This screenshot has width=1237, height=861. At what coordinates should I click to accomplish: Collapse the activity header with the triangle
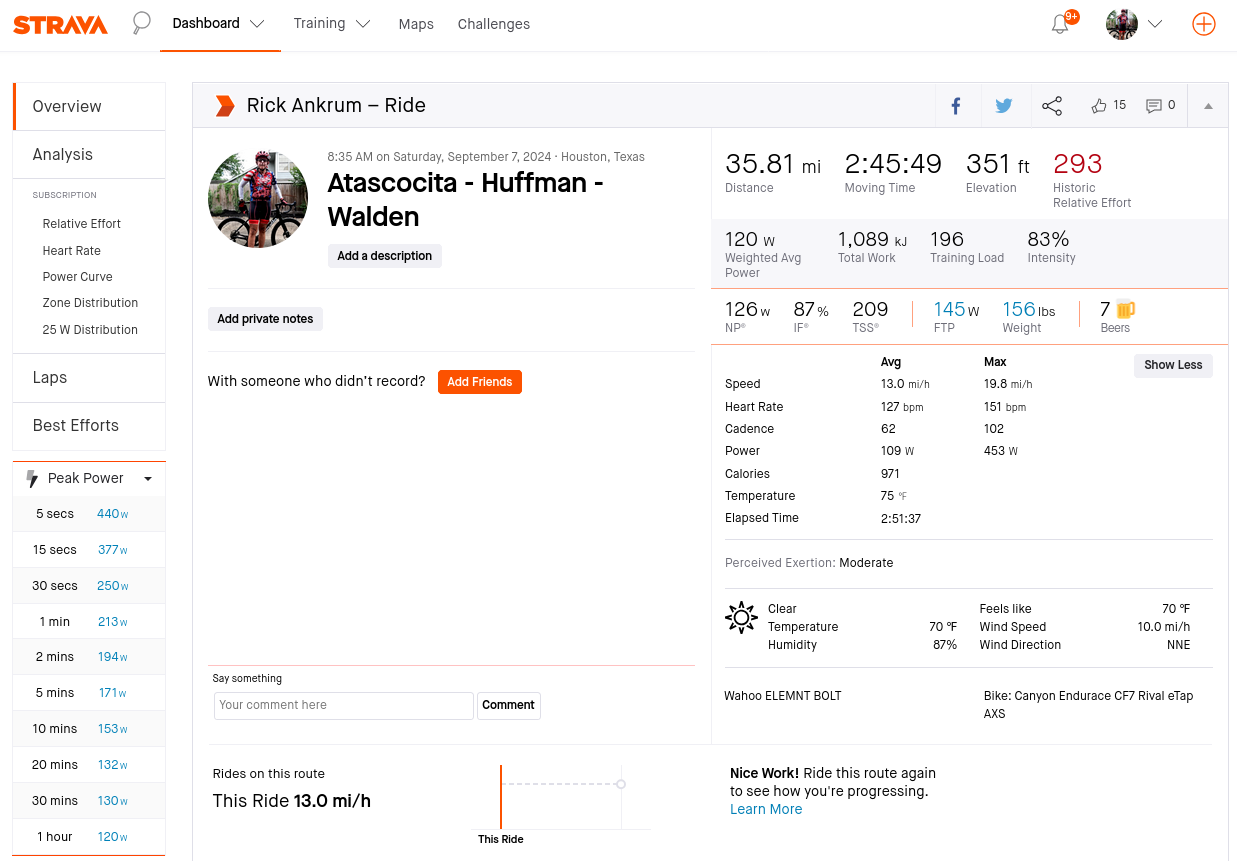(x=1208, y=105)
